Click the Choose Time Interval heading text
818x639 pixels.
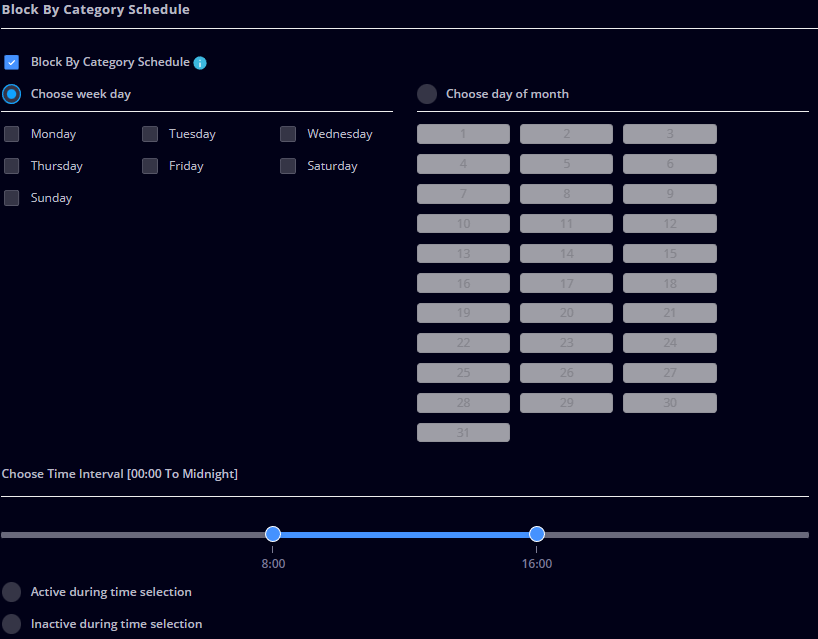(119, 474)
